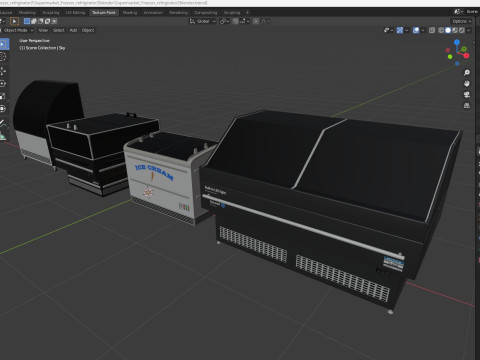Click the tweak select tool header icon
Viewport: 480px width, 360px height.
pos(14,21)
